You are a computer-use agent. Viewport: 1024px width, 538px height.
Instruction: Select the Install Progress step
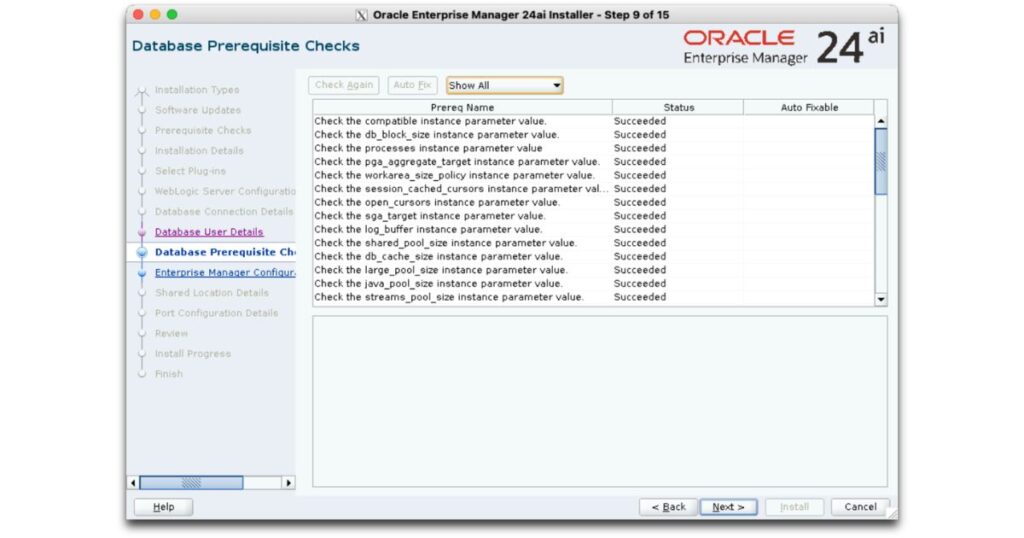(193, 353)
